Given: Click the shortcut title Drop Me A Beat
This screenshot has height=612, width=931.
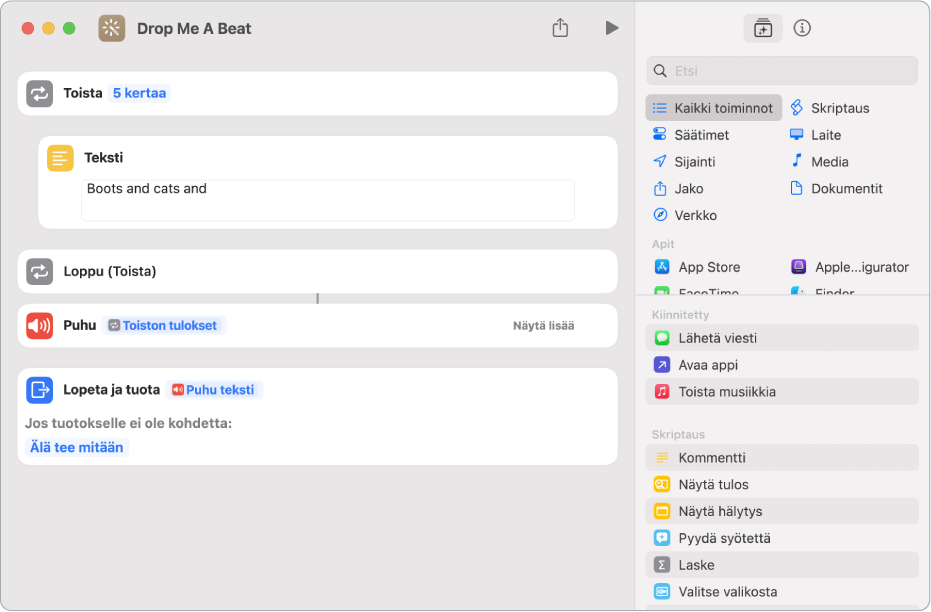Looking at the screenshot, I should (x=194, y=28).
